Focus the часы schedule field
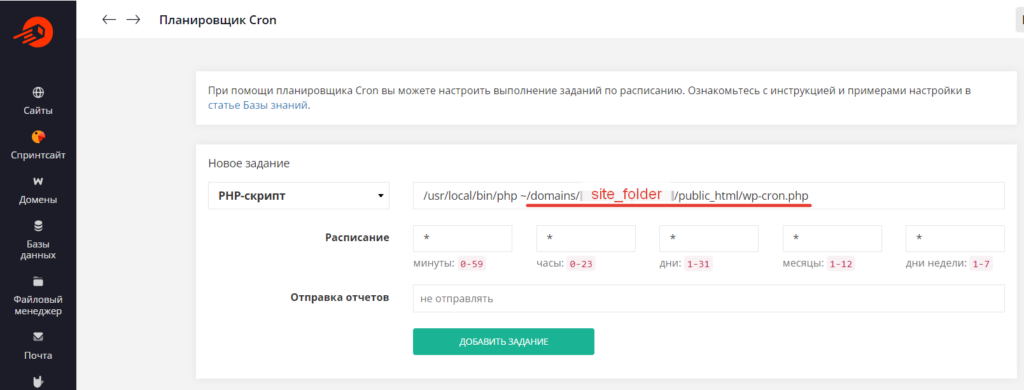This screenshot has height=390, width=1024. (x=586, y=238)
